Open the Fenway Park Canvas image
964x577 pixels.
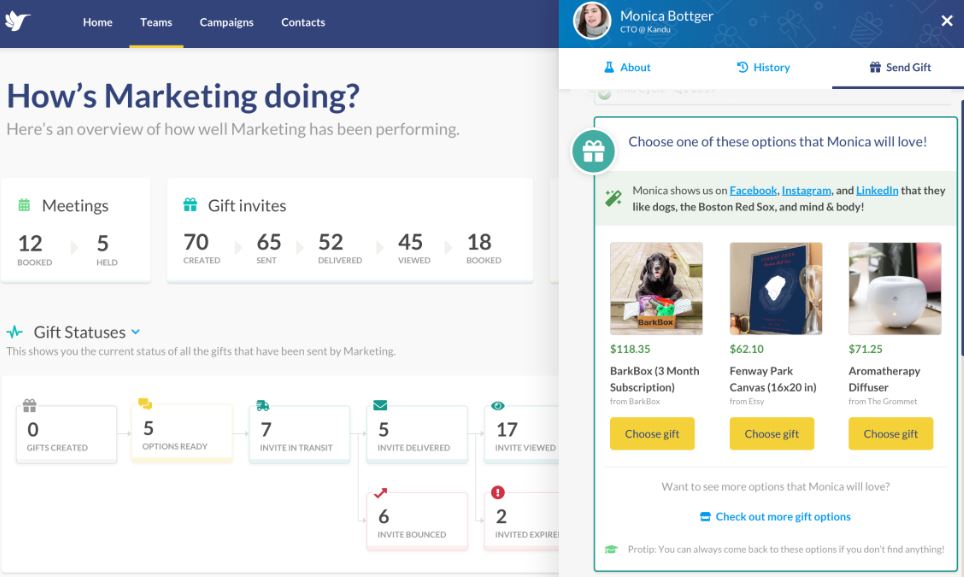tap(776, 288)
